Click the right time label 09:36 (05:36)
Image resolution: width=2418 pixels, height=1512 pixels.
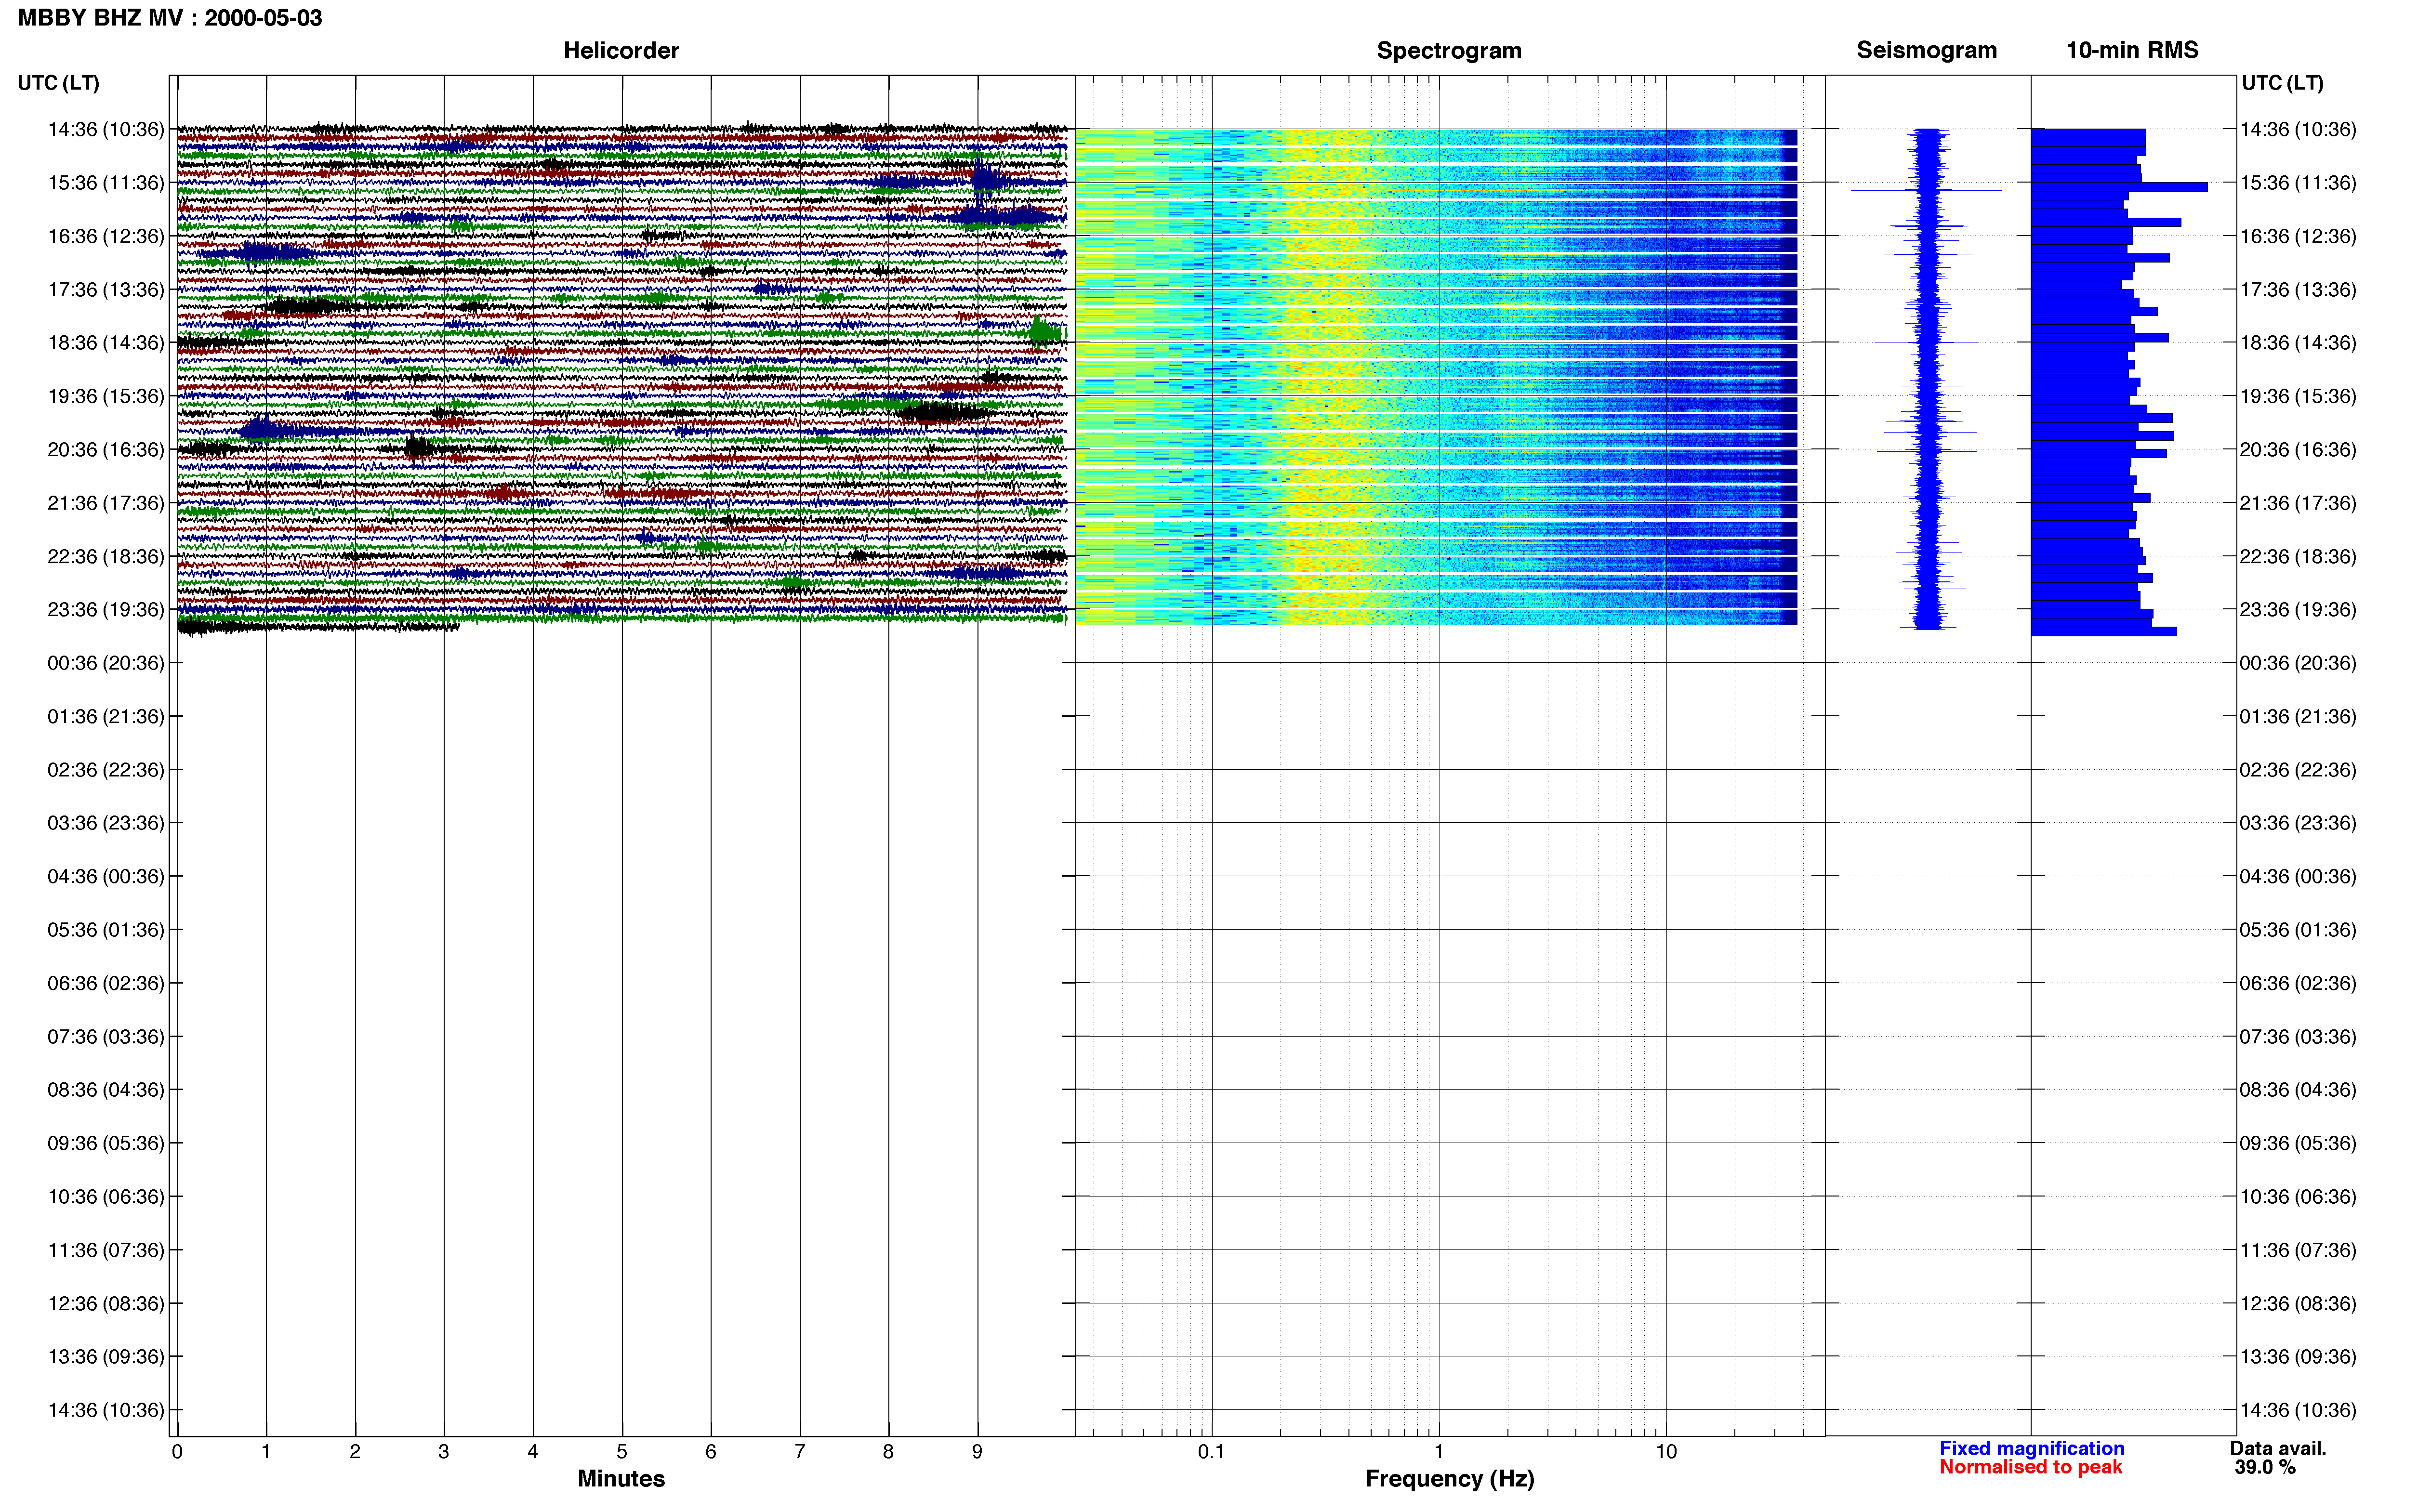pos(2298,1143)
